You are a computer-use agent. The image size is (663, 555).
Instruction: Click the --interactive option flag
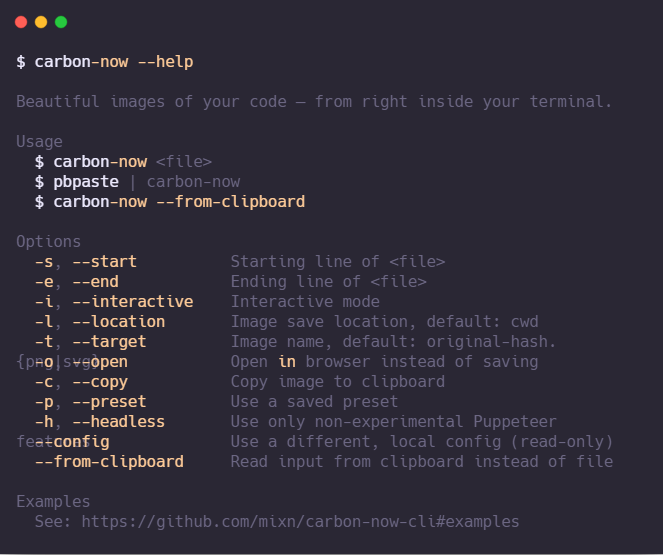(133, 302)
